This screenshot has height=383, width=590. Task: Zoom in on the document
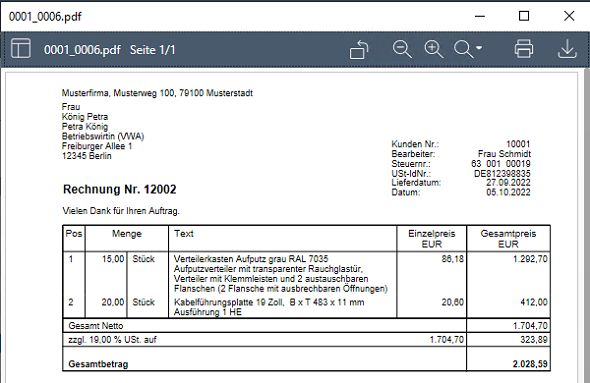tap(433, 49)
